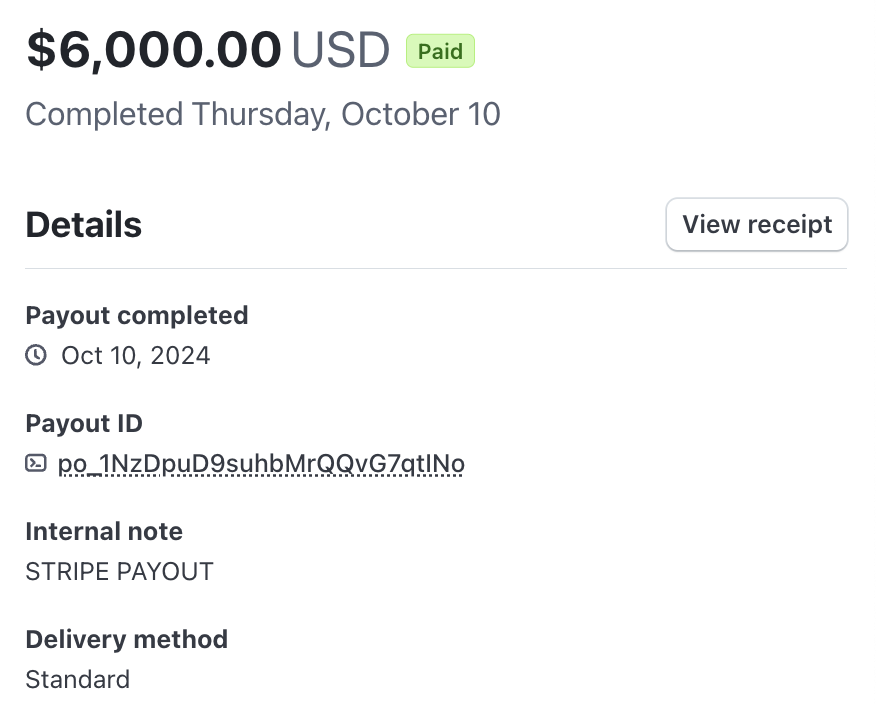Click the word Thursday in the completion line
This screenshot has width=876, height=704.
pyautogui.click(x=260, y=114)
